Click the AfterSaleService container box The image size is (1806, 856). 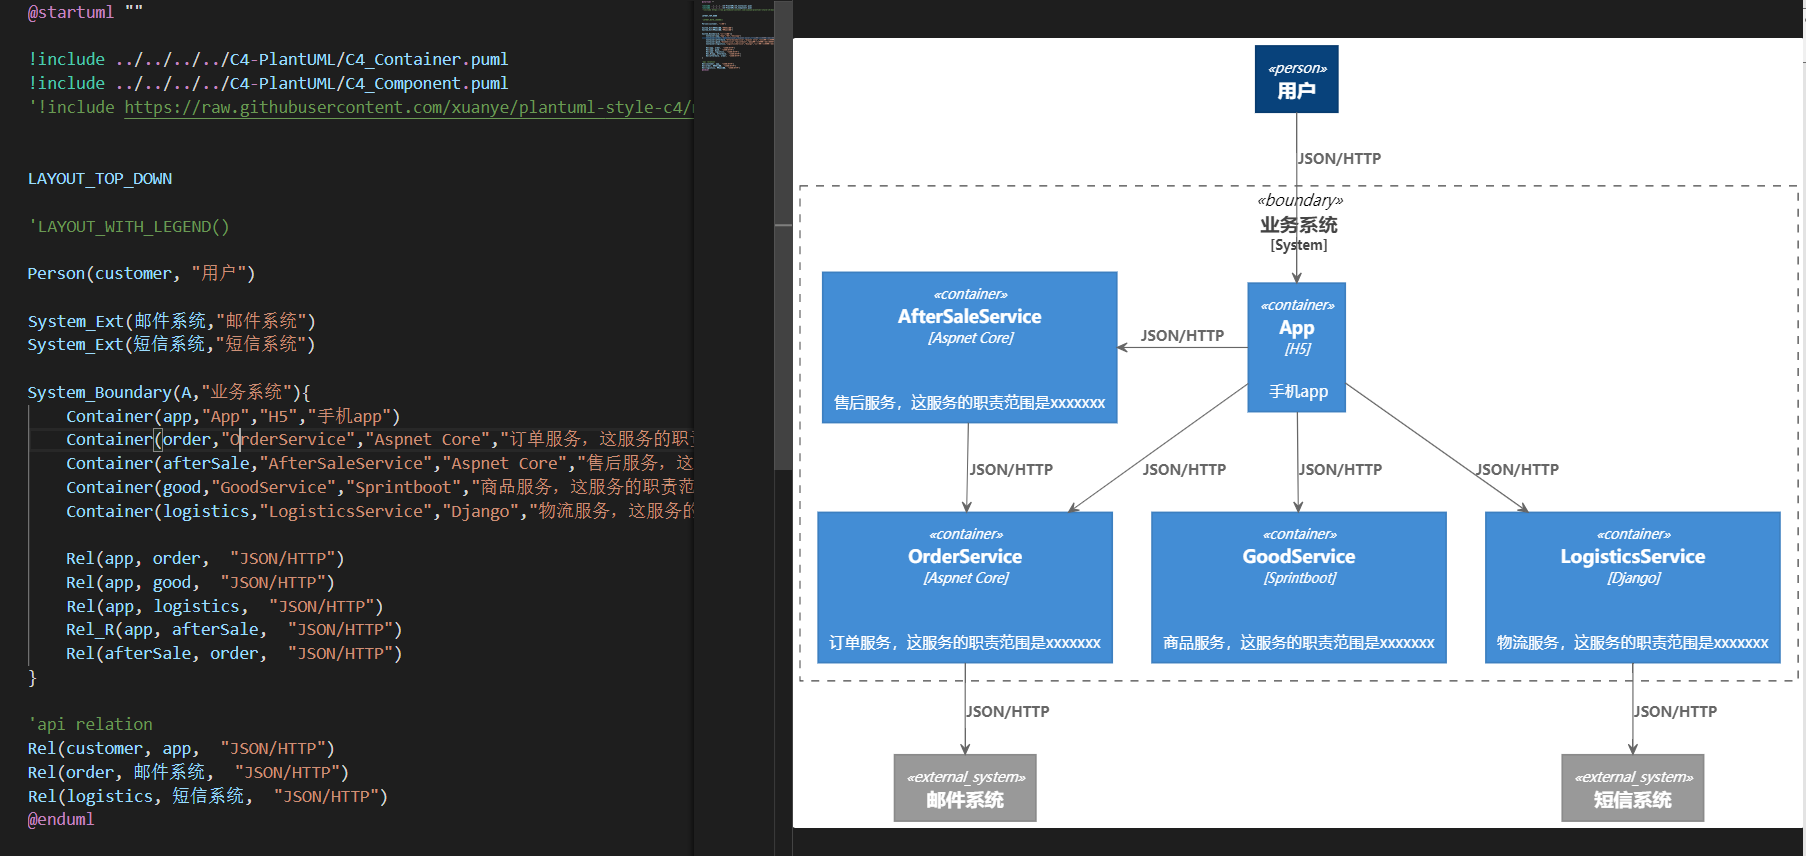click(x=969, y=347)
